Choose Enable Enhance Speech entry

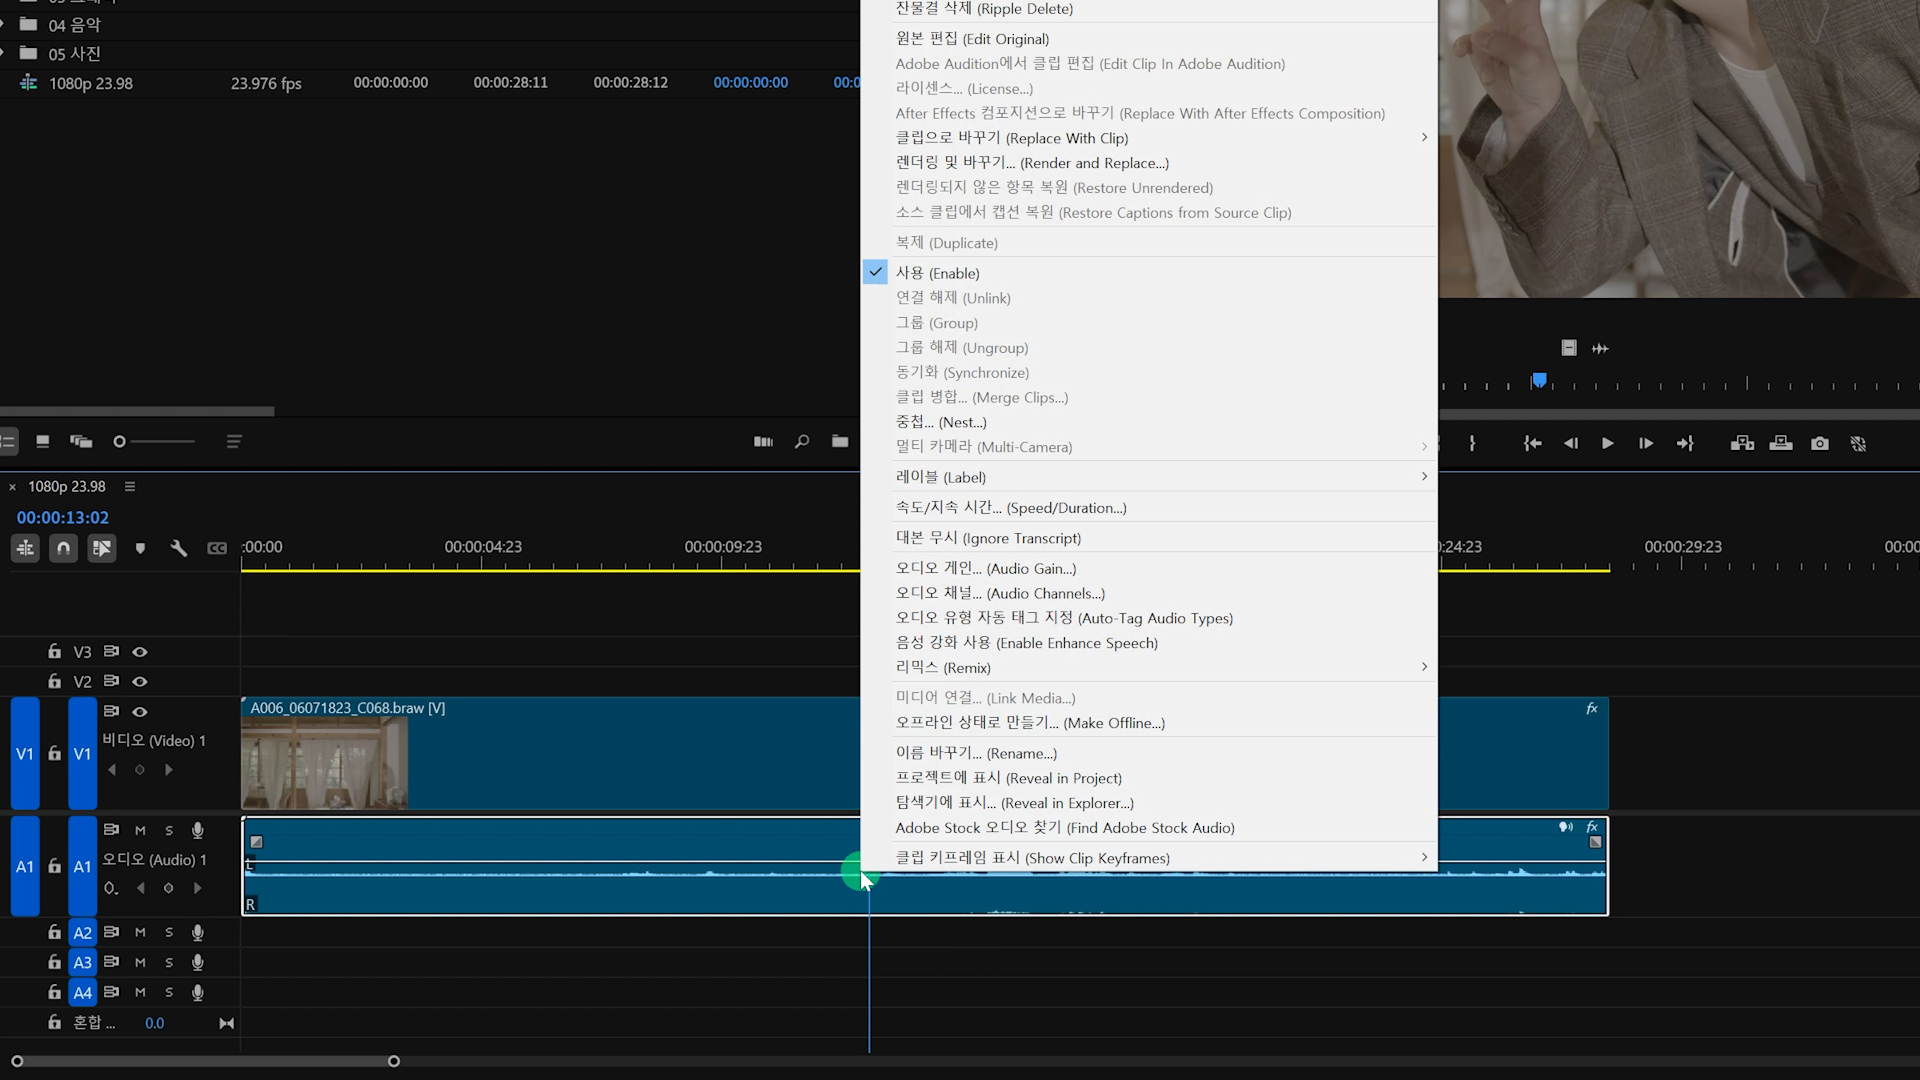[1148, 643]
